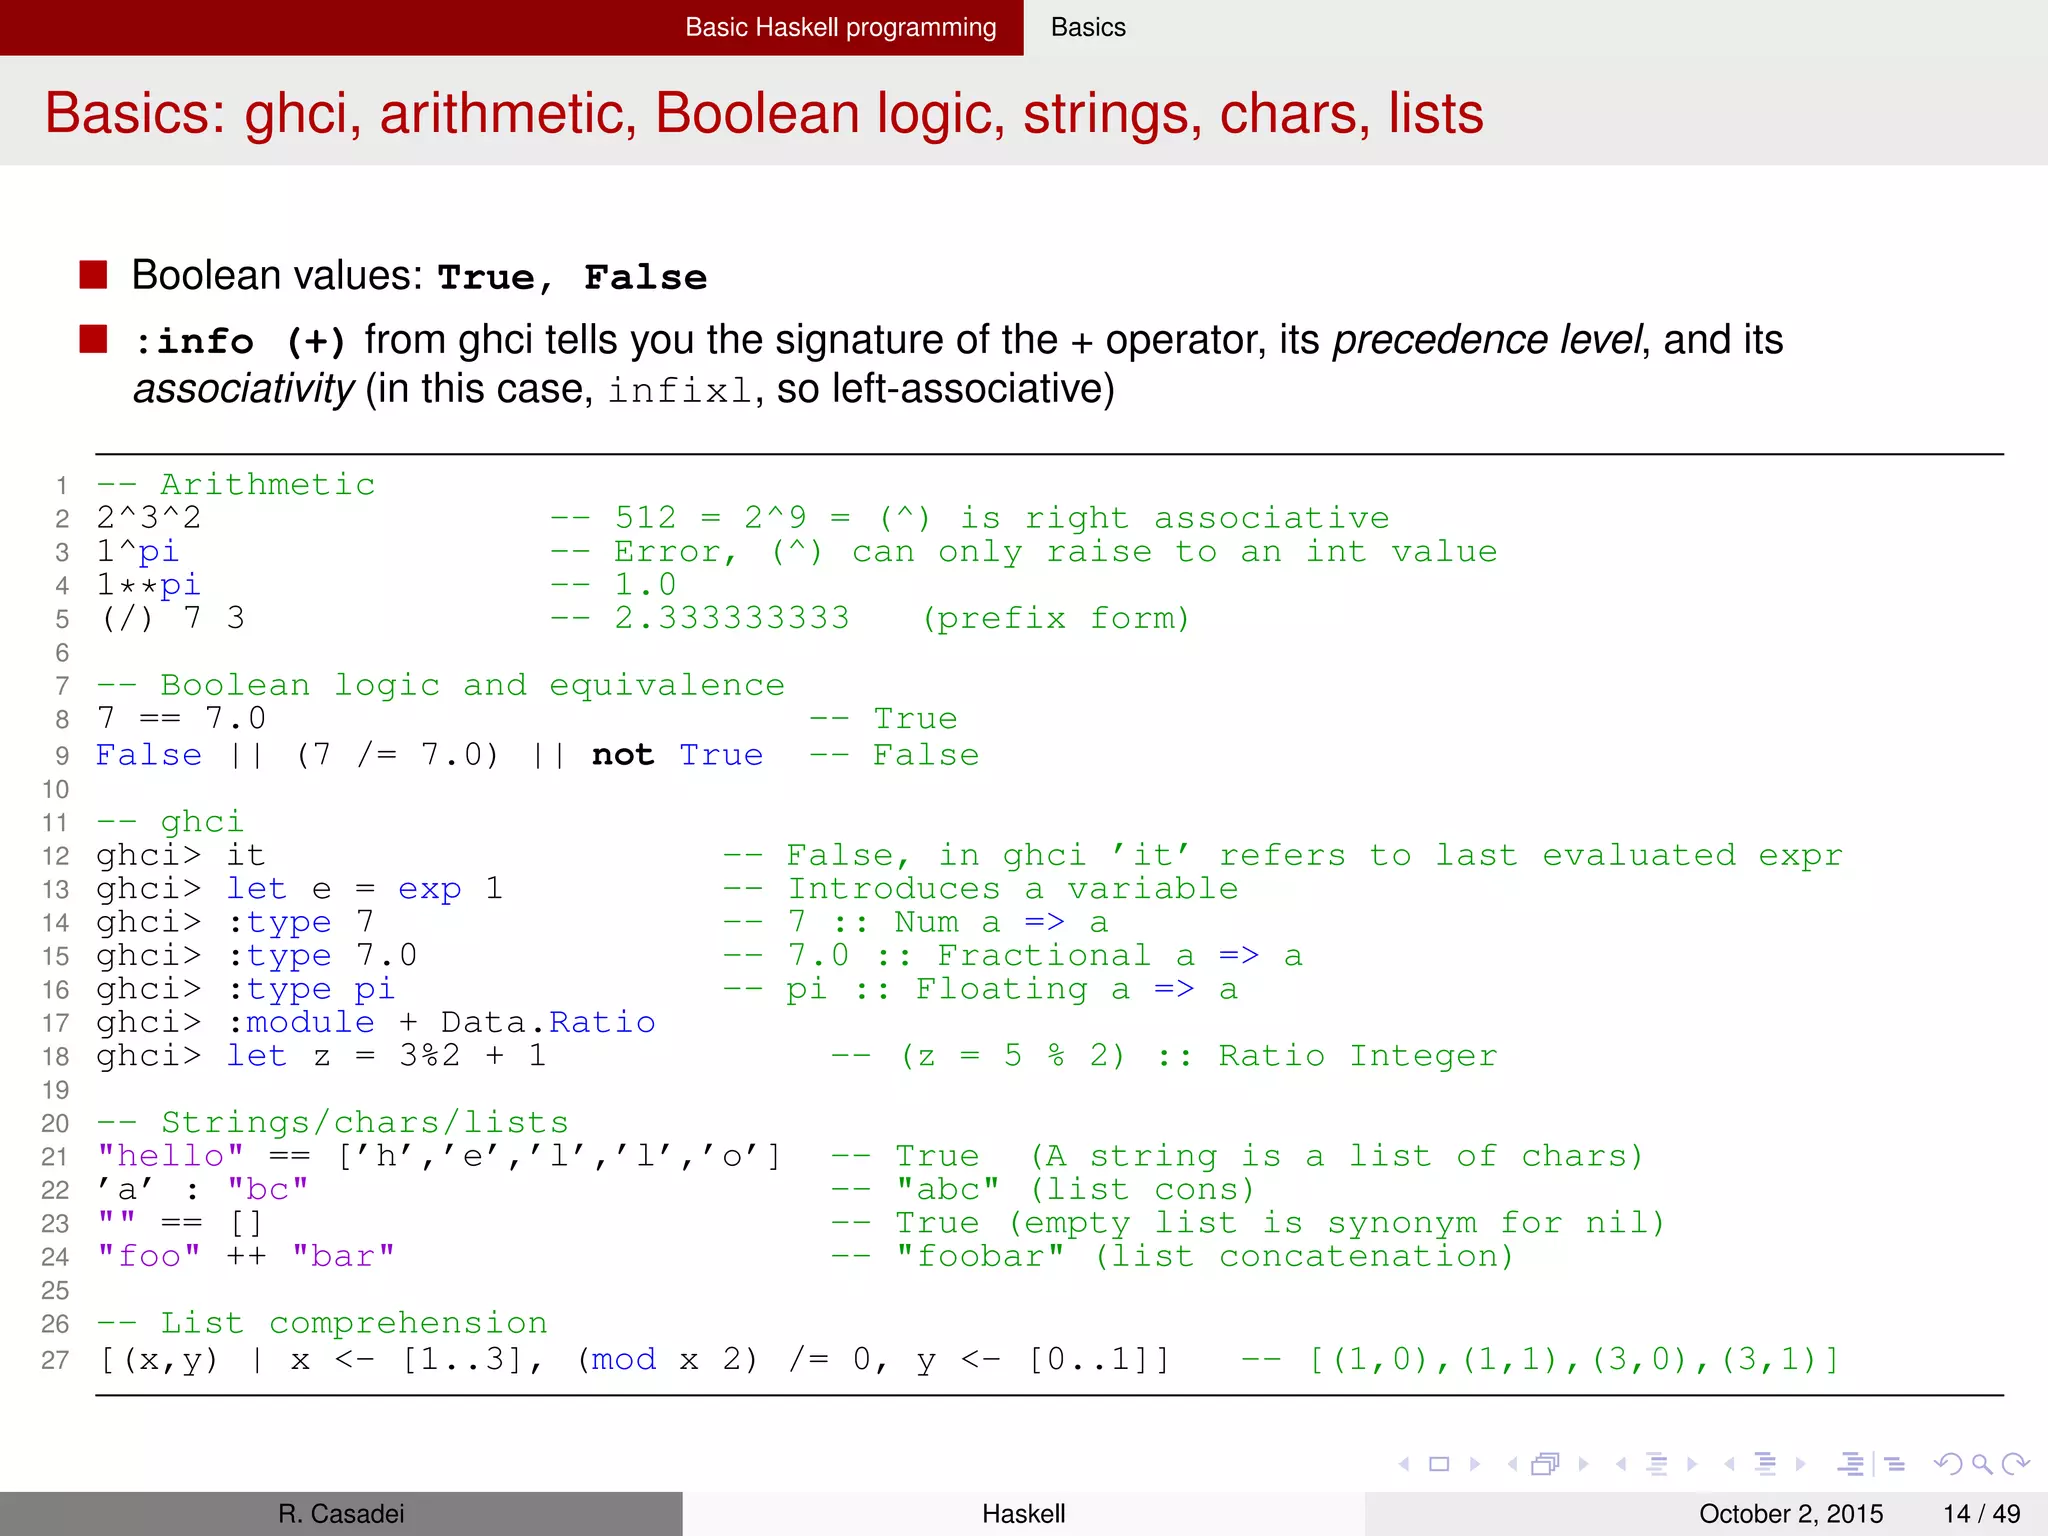Click ':module + Data.Ratio' command

coord(441,1022)
